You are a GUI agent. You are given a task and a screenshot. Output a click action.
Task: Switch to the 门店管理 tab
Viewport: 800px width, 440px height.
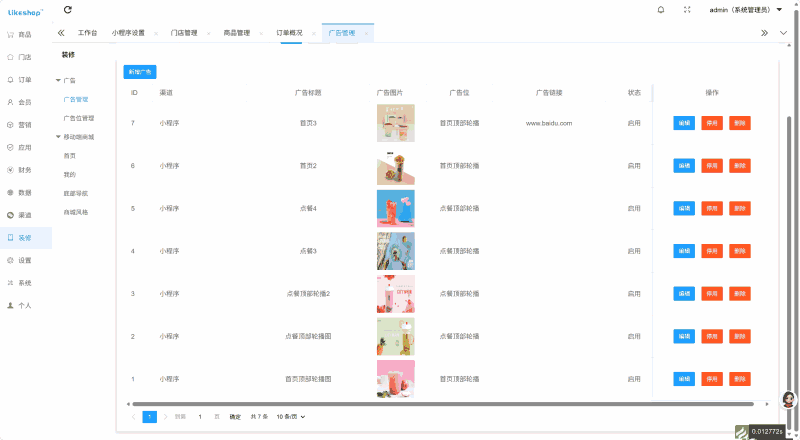(184, 33)
